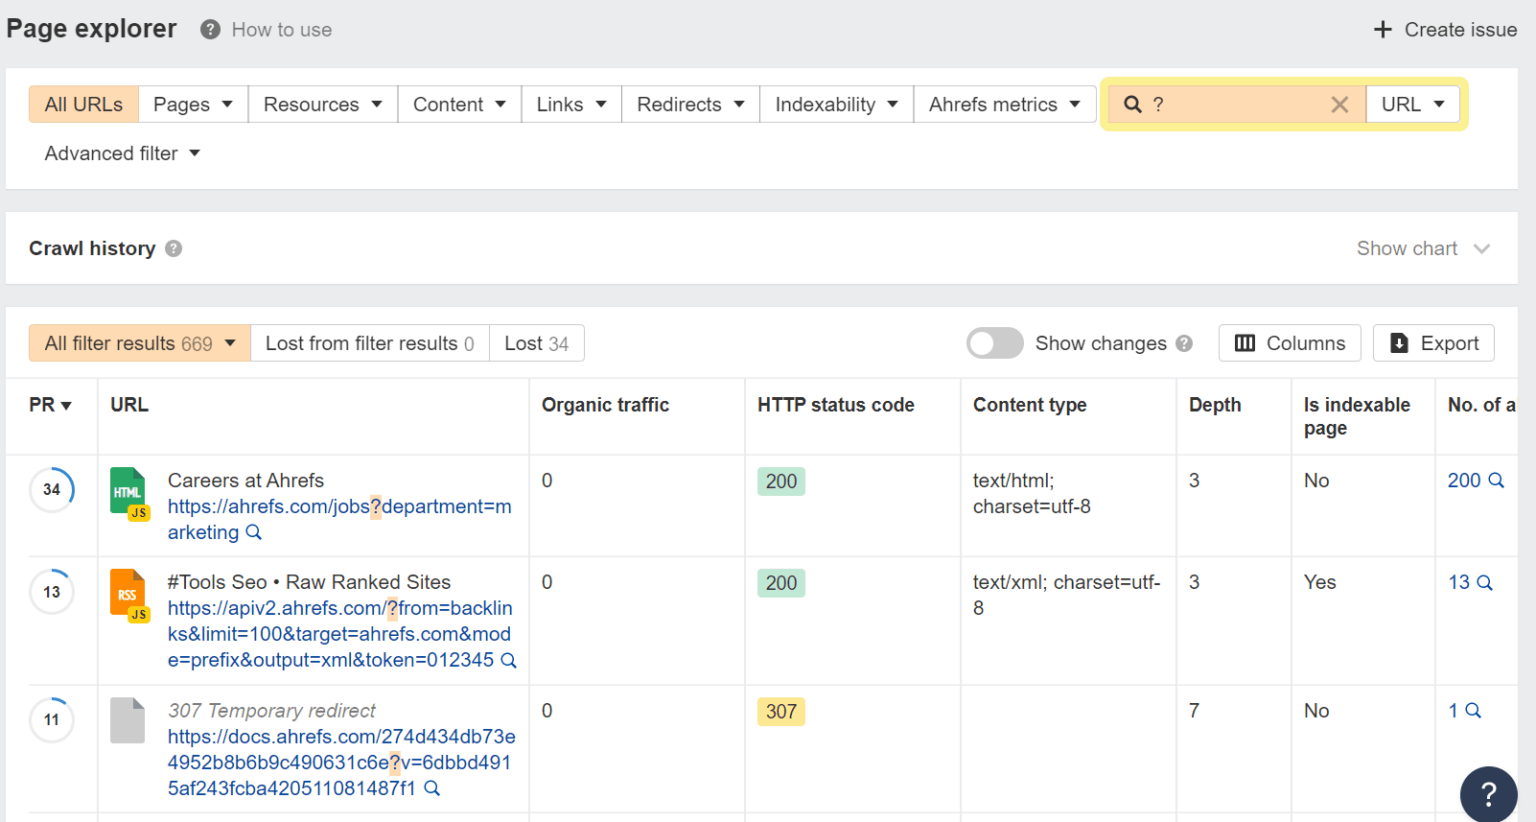1536x822 pixels.
Task: Click the blank file icon on the 307 redirect row
Action: pyautogui.click(x=128, y=720)
